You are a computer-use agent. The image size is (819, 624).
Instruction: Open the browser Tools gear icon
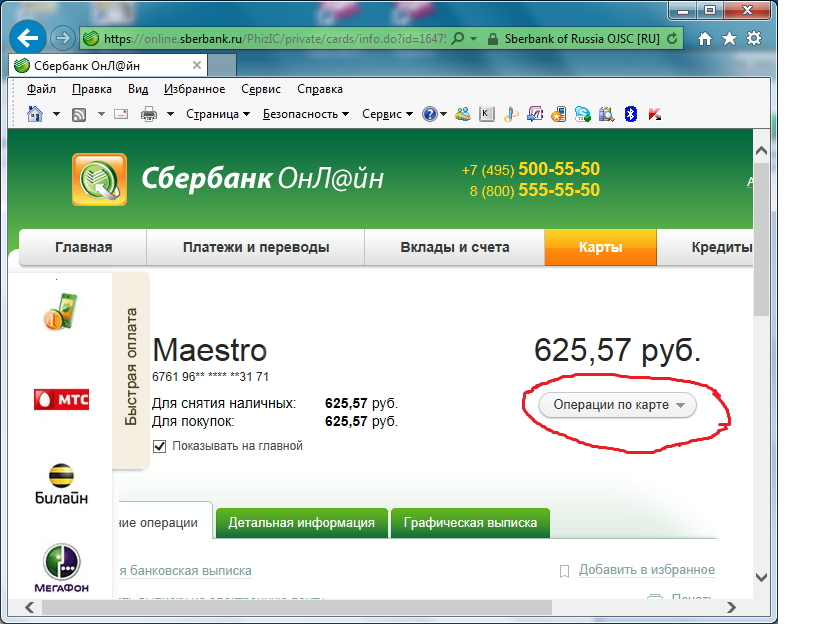coord(754,38)
